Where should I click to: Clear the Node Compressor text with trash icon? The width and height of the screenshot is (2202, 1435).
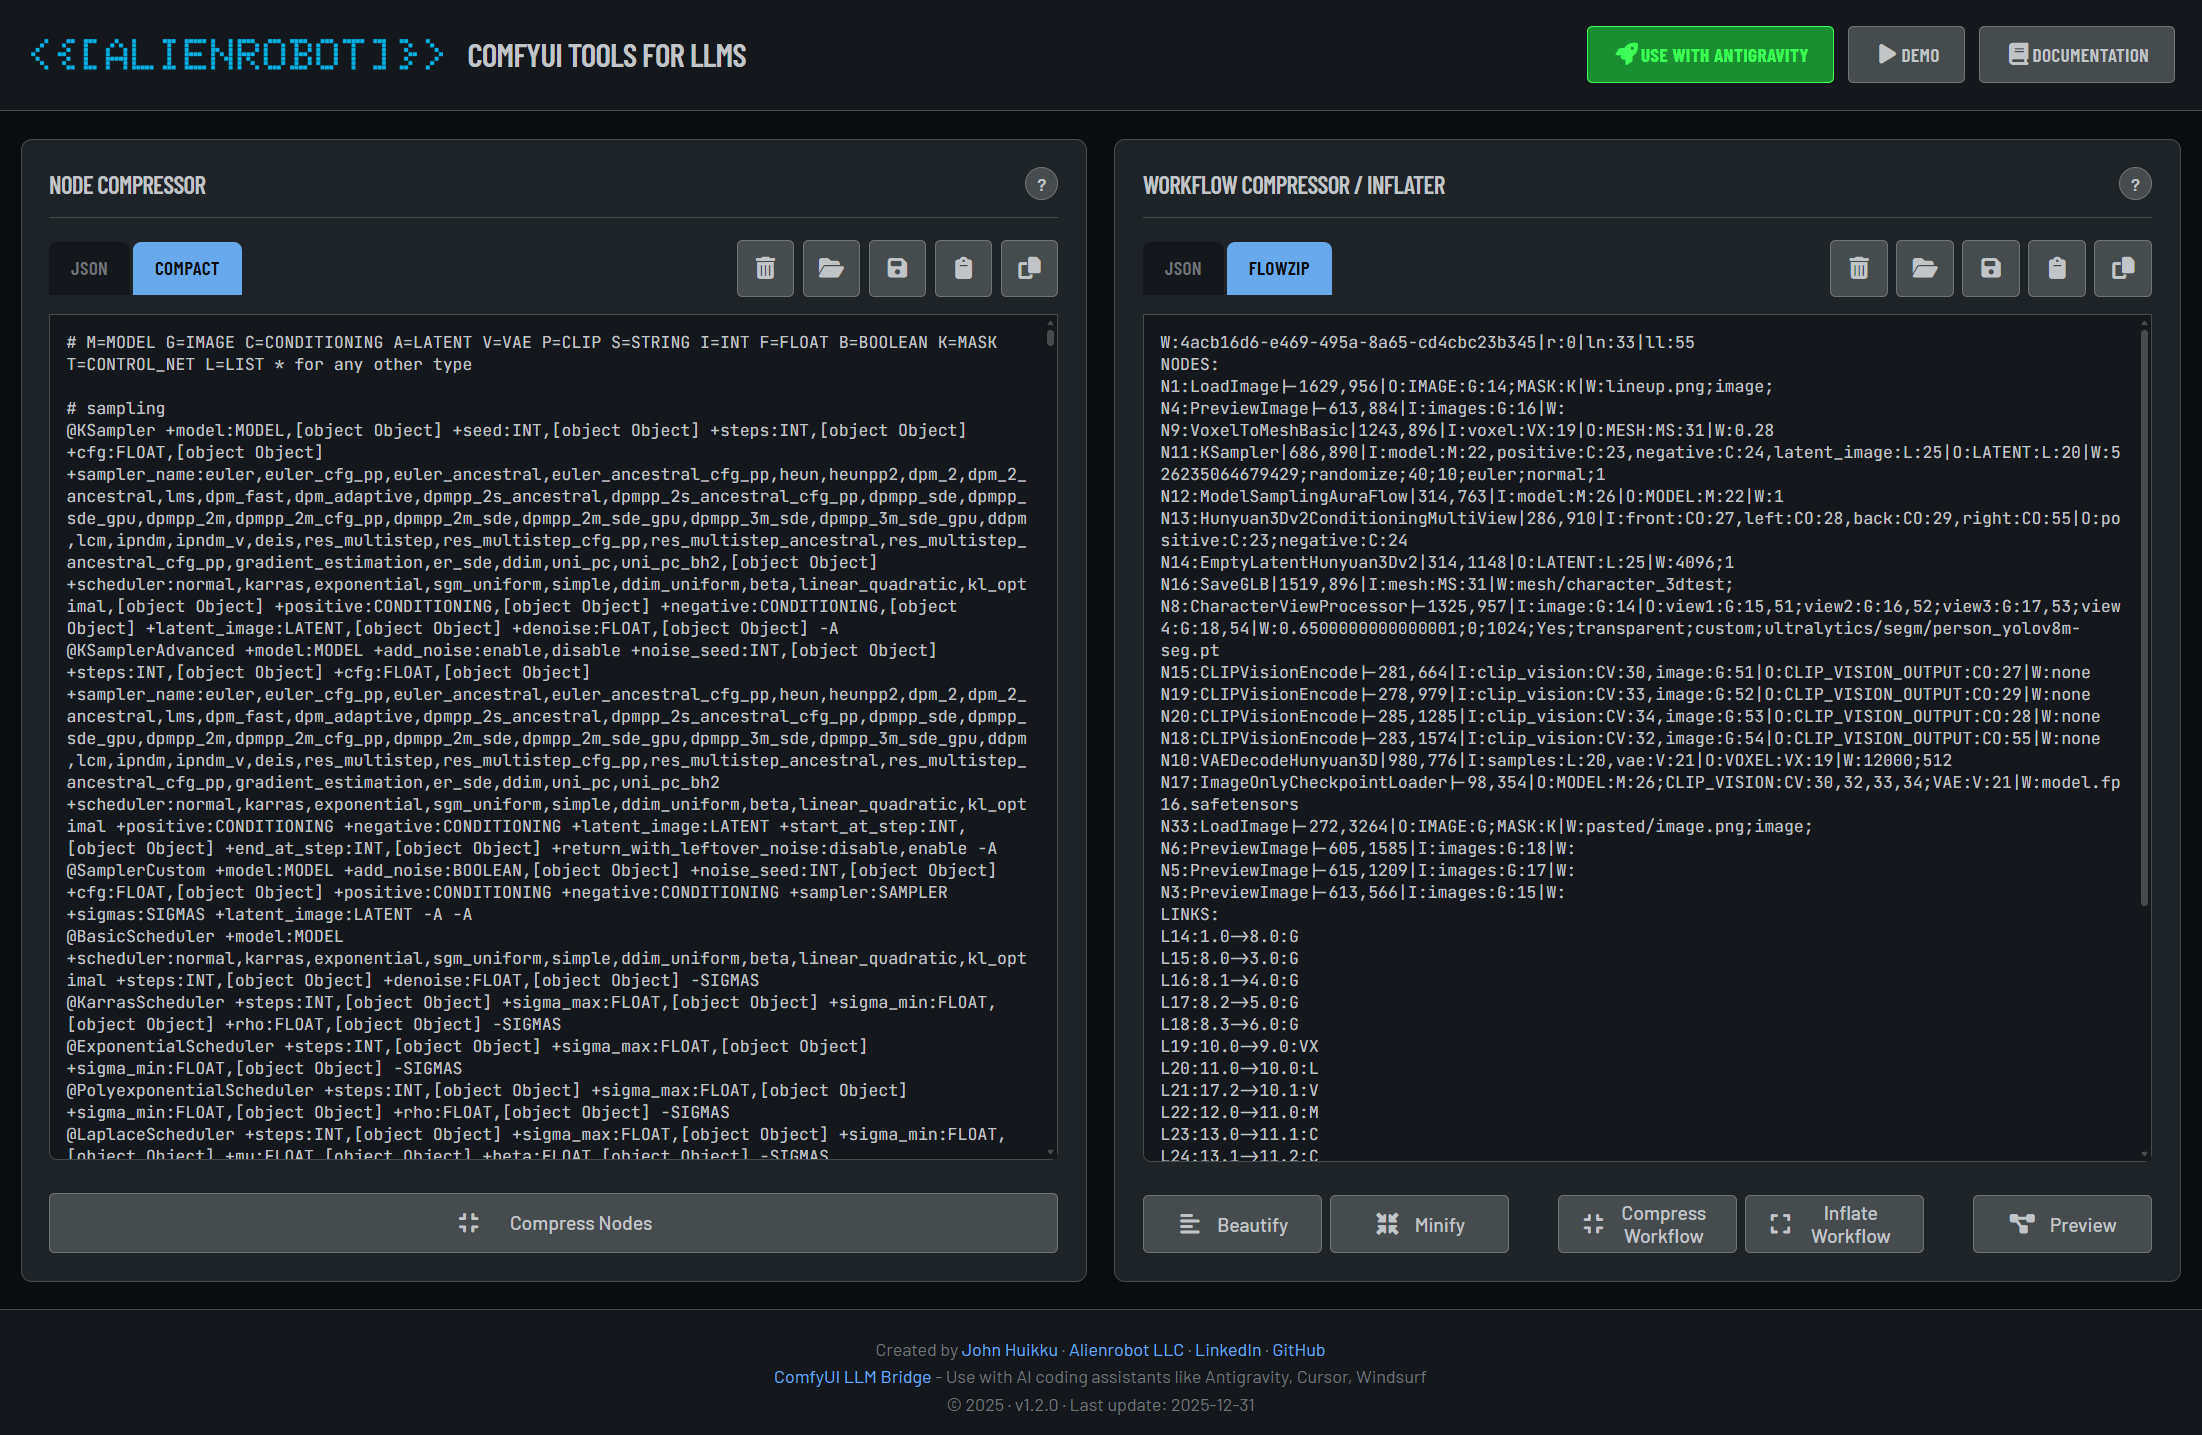765,268
